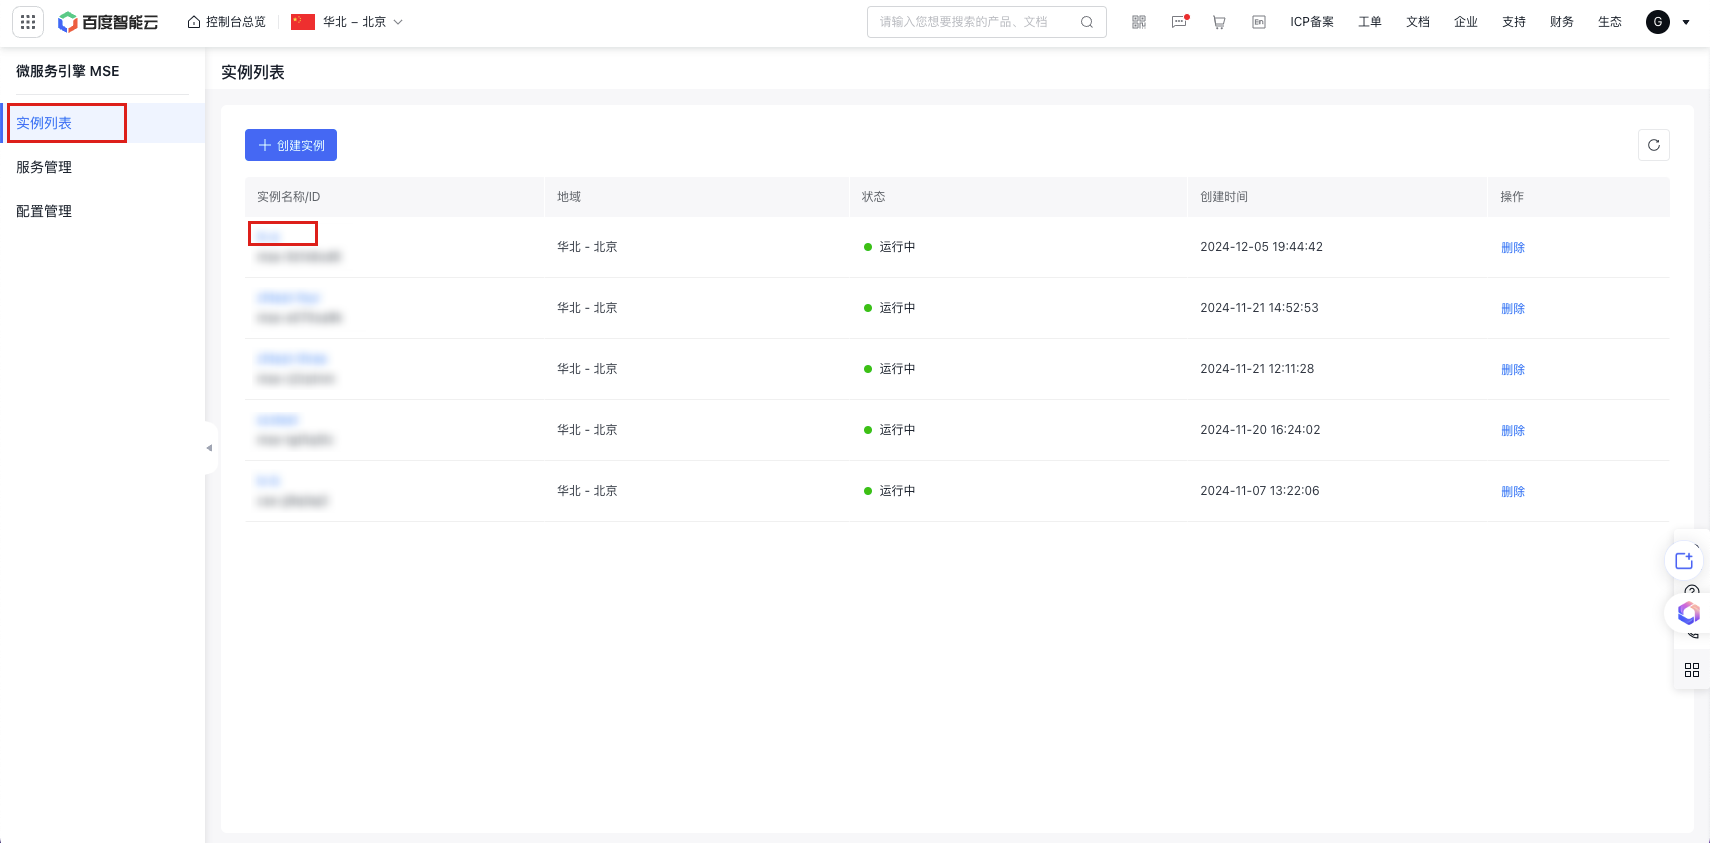The height and width of the screenshot is (843, 1710).
Task: Open the product grid menu icon
Action: pos(28,22)
